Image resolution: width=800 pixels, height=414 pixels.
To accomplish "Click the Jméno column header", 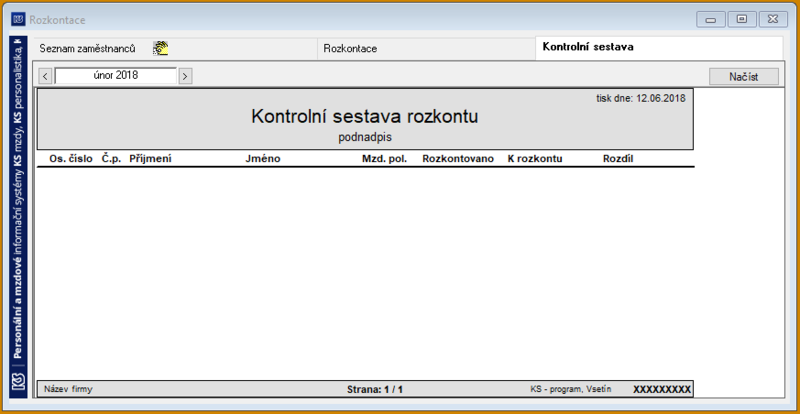I will (263, 159).
